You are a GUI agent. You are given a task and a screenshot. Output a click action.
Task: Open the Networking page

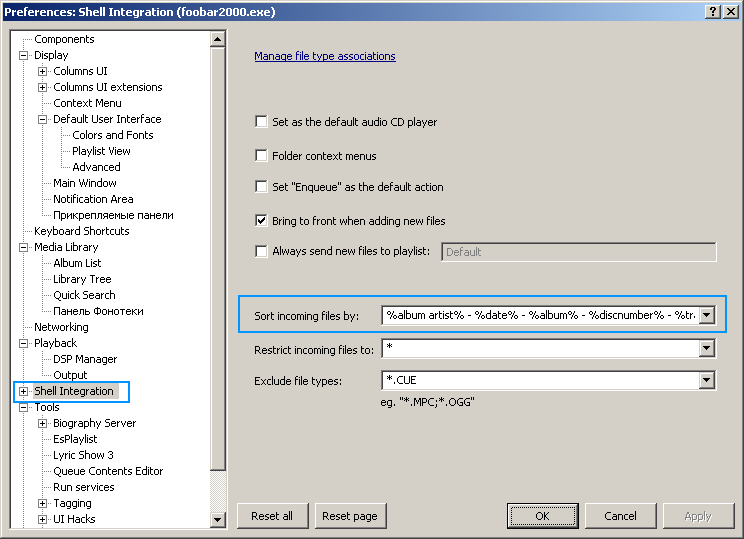click(61, 327)
